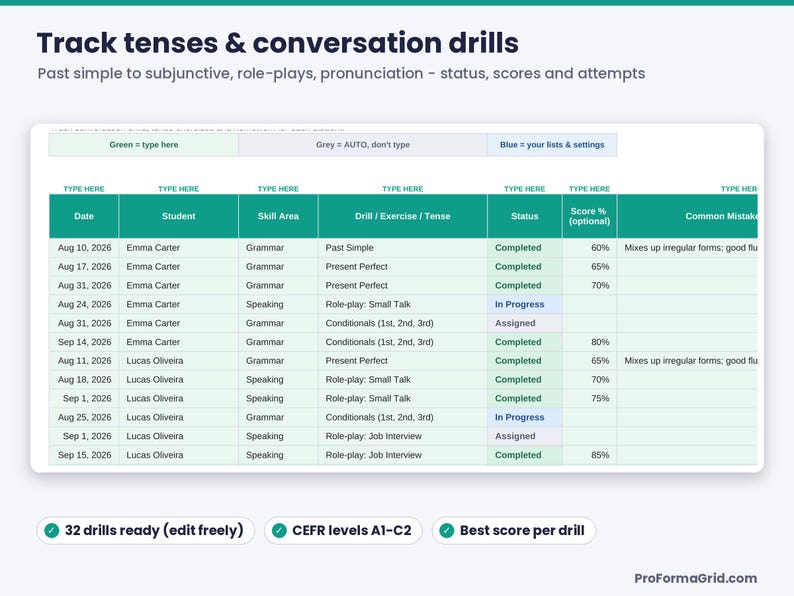Select the 85% score cell
The image size is (794, 596).
[589, 455]
